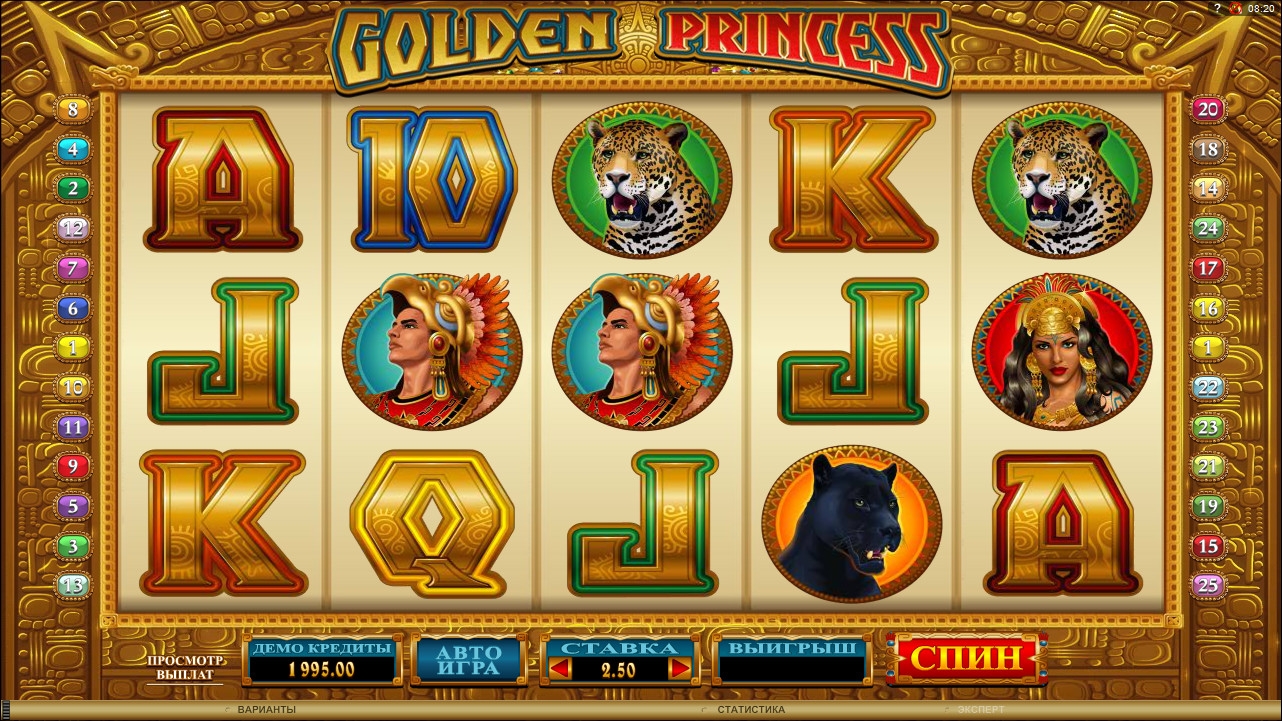Open the СТАТИСТИКА menu in bottom bar
1282x721 pixels.
tap(751, 709)
